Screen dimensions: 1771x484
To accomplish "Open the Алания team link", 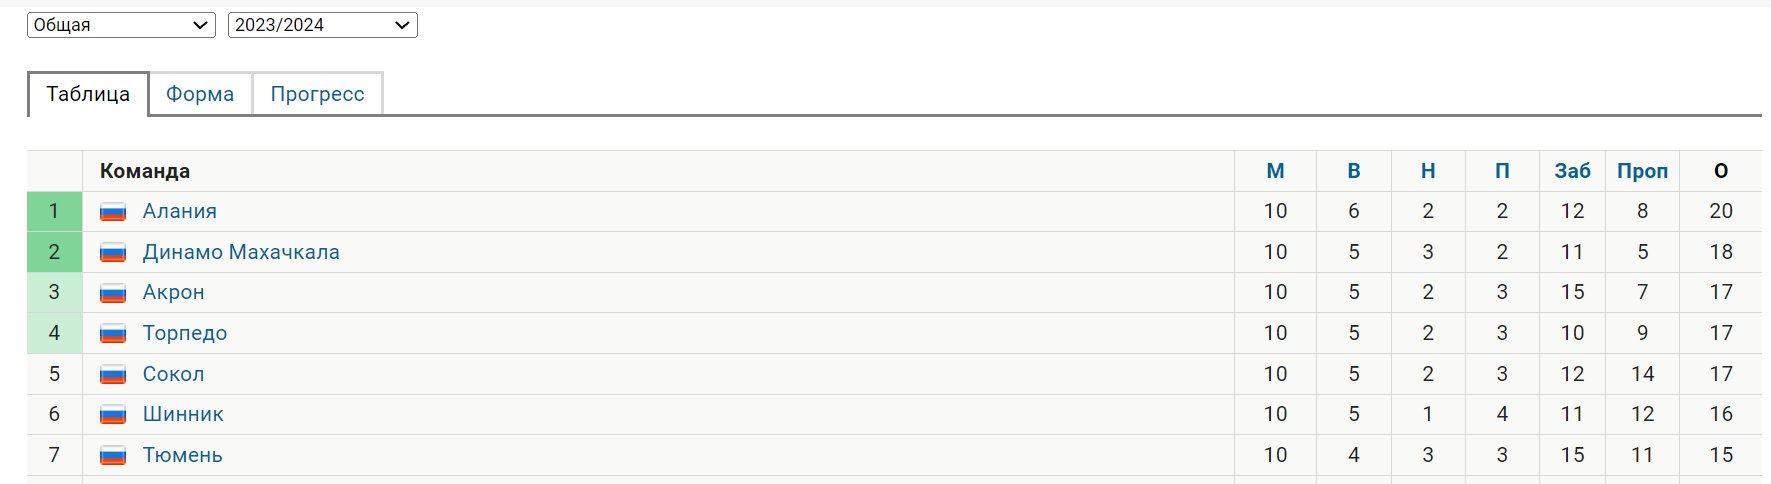I will click(x=180, y=211).
